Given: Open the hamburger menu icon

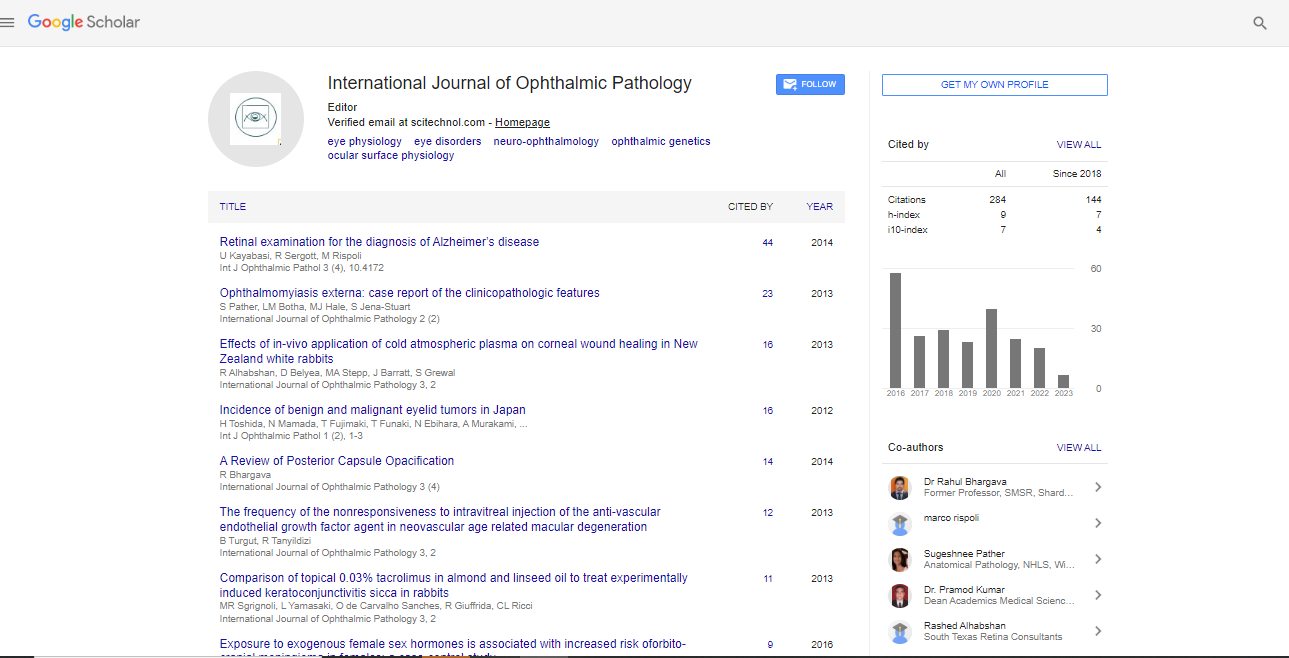Looking at the screenshot, I should tap(8, 23).
